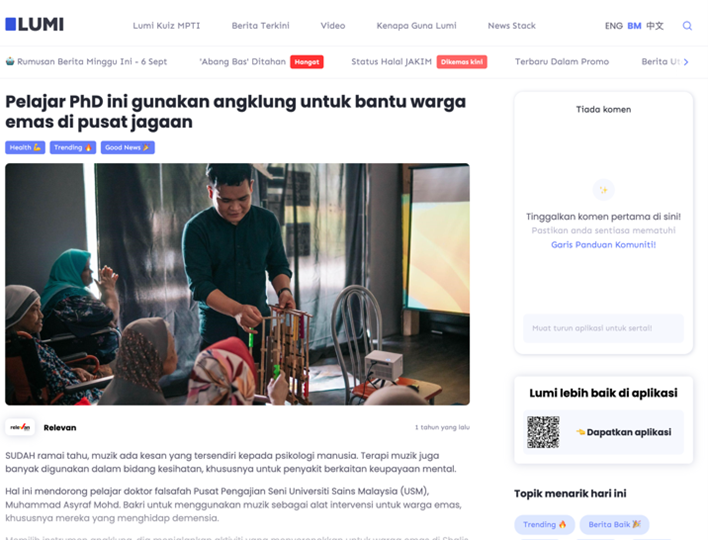Image resolution: width=708 pixels, height=540 pixels.
Task: Open the angklung article photo
Action: click(x=238, y=284)
